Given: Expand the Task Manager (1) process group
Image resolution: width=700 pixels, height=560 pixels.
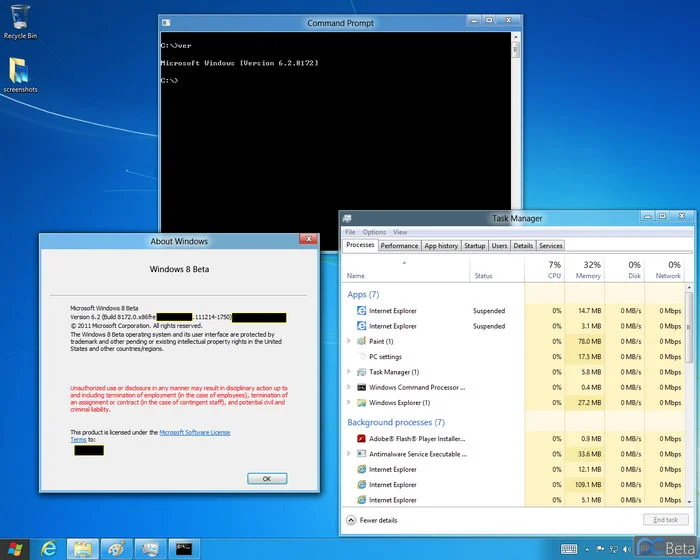Looking at the screenshot, I should [349, 372].
